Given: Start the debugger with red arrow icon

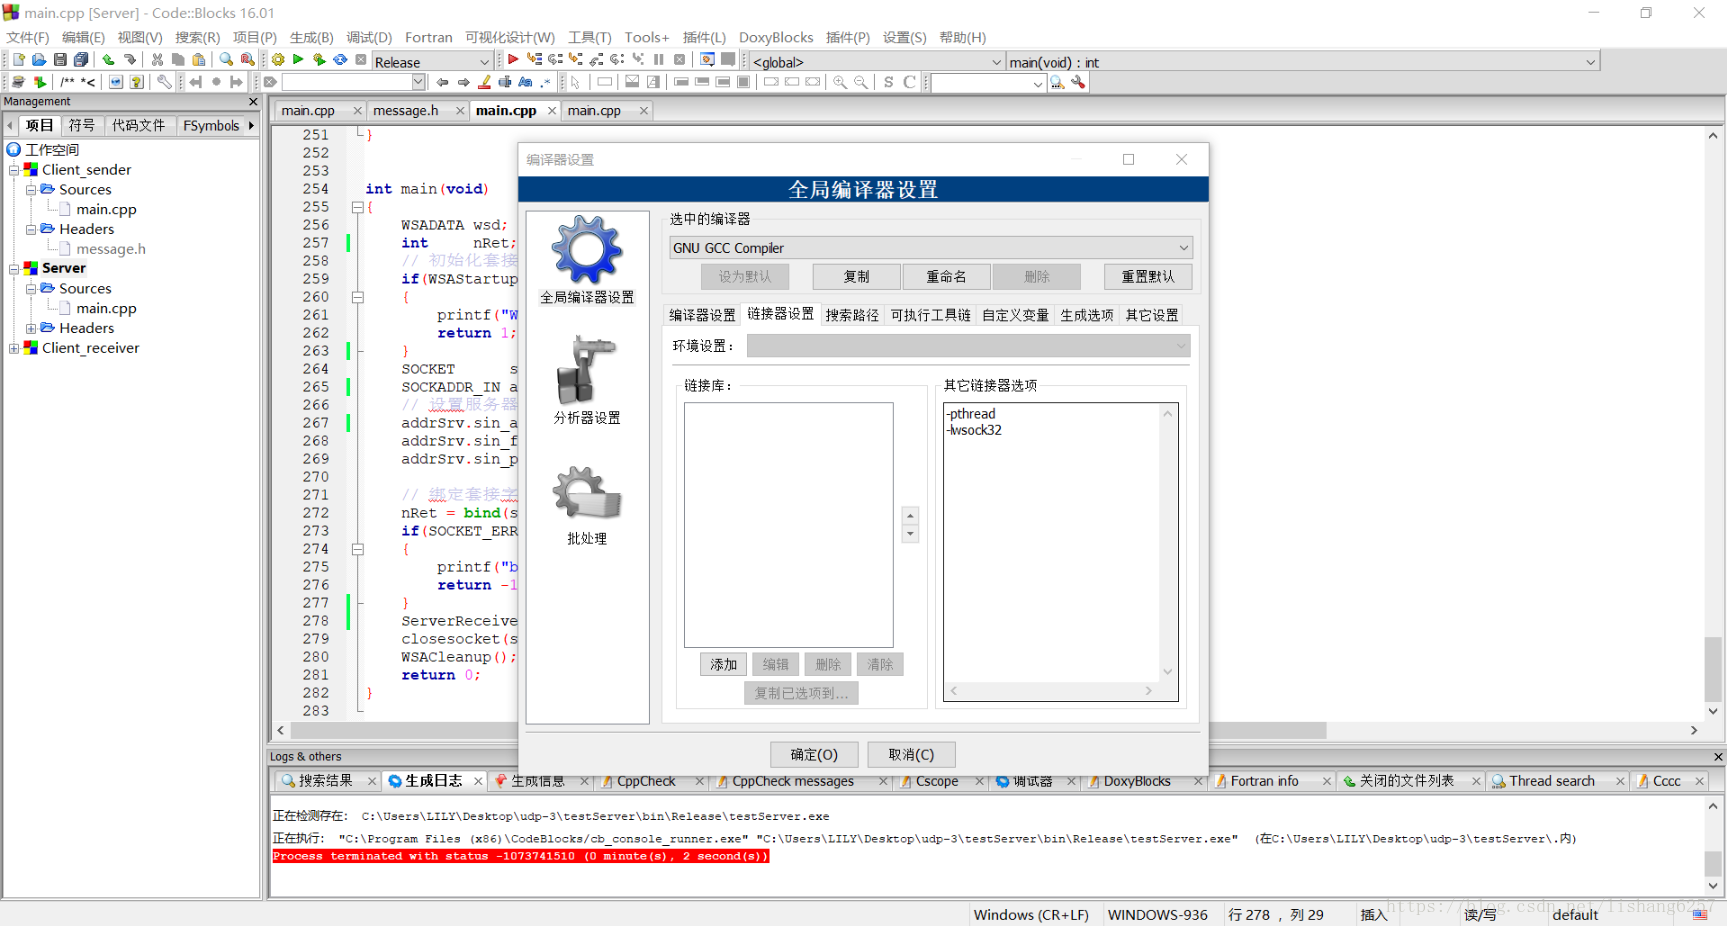Looking at the screenshot, I should pyautogui.click(x=513, y=60).
